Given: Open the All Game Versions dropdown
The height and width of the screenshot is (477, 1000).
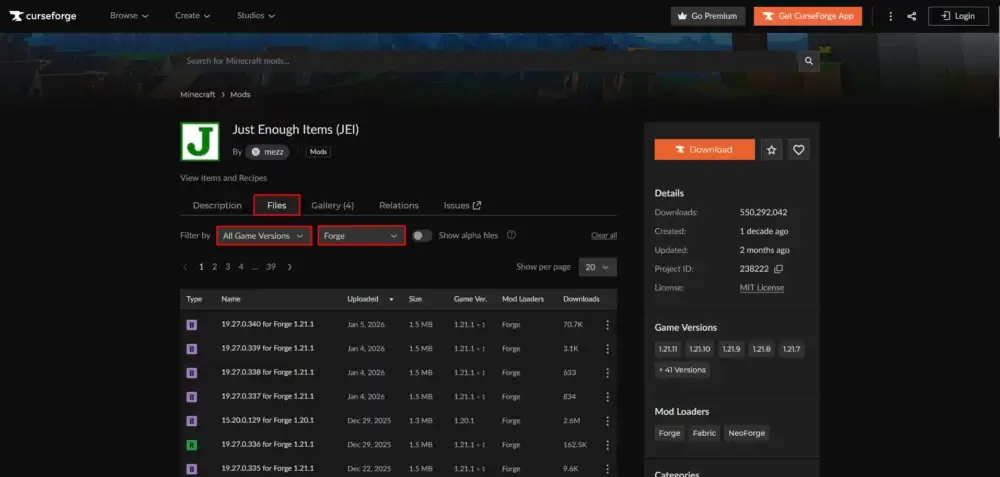Looking at the screenshot, I should (263, 236).
